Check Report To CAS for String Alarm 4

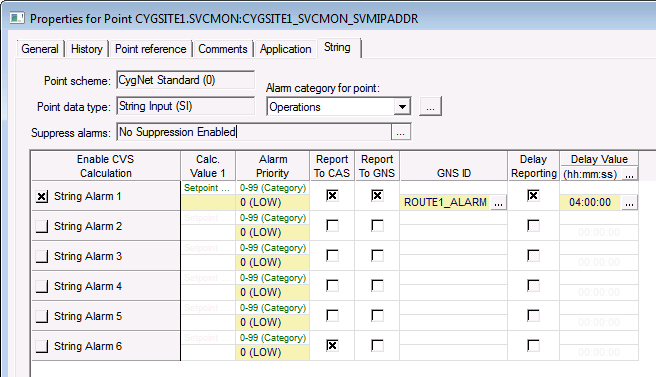coord(332,285)
